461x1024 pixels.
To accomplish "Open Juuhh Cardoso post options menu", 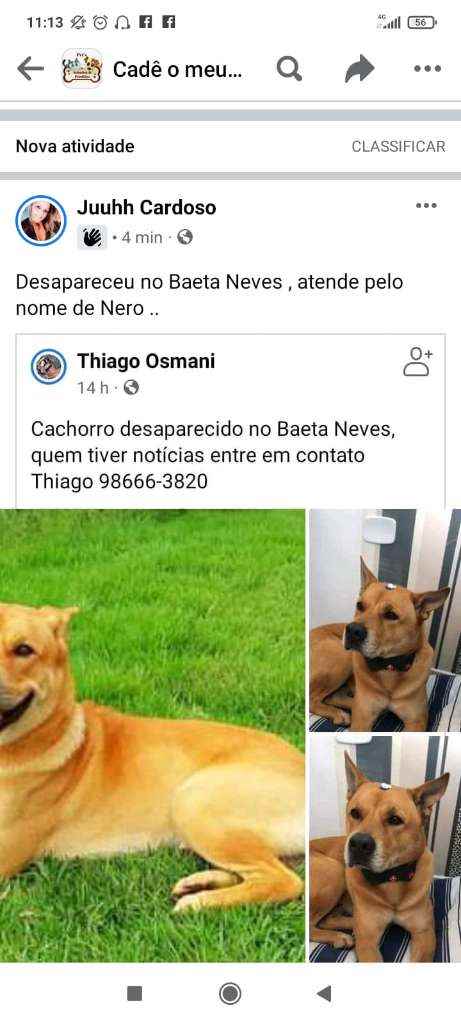I will click(426, 206).
